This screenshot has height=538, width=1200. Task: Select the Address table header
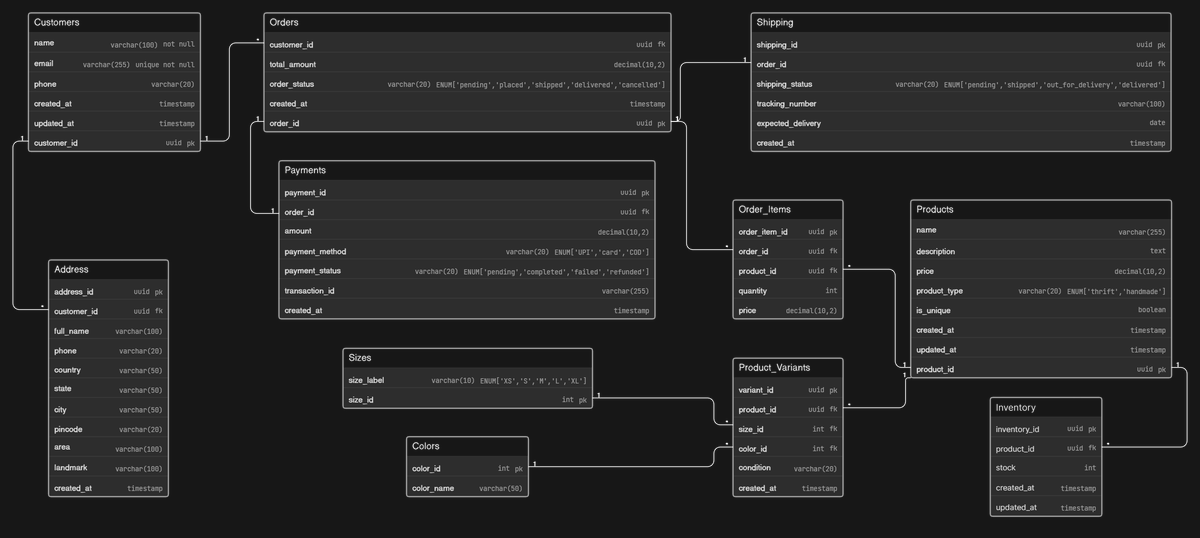(109, 270)
